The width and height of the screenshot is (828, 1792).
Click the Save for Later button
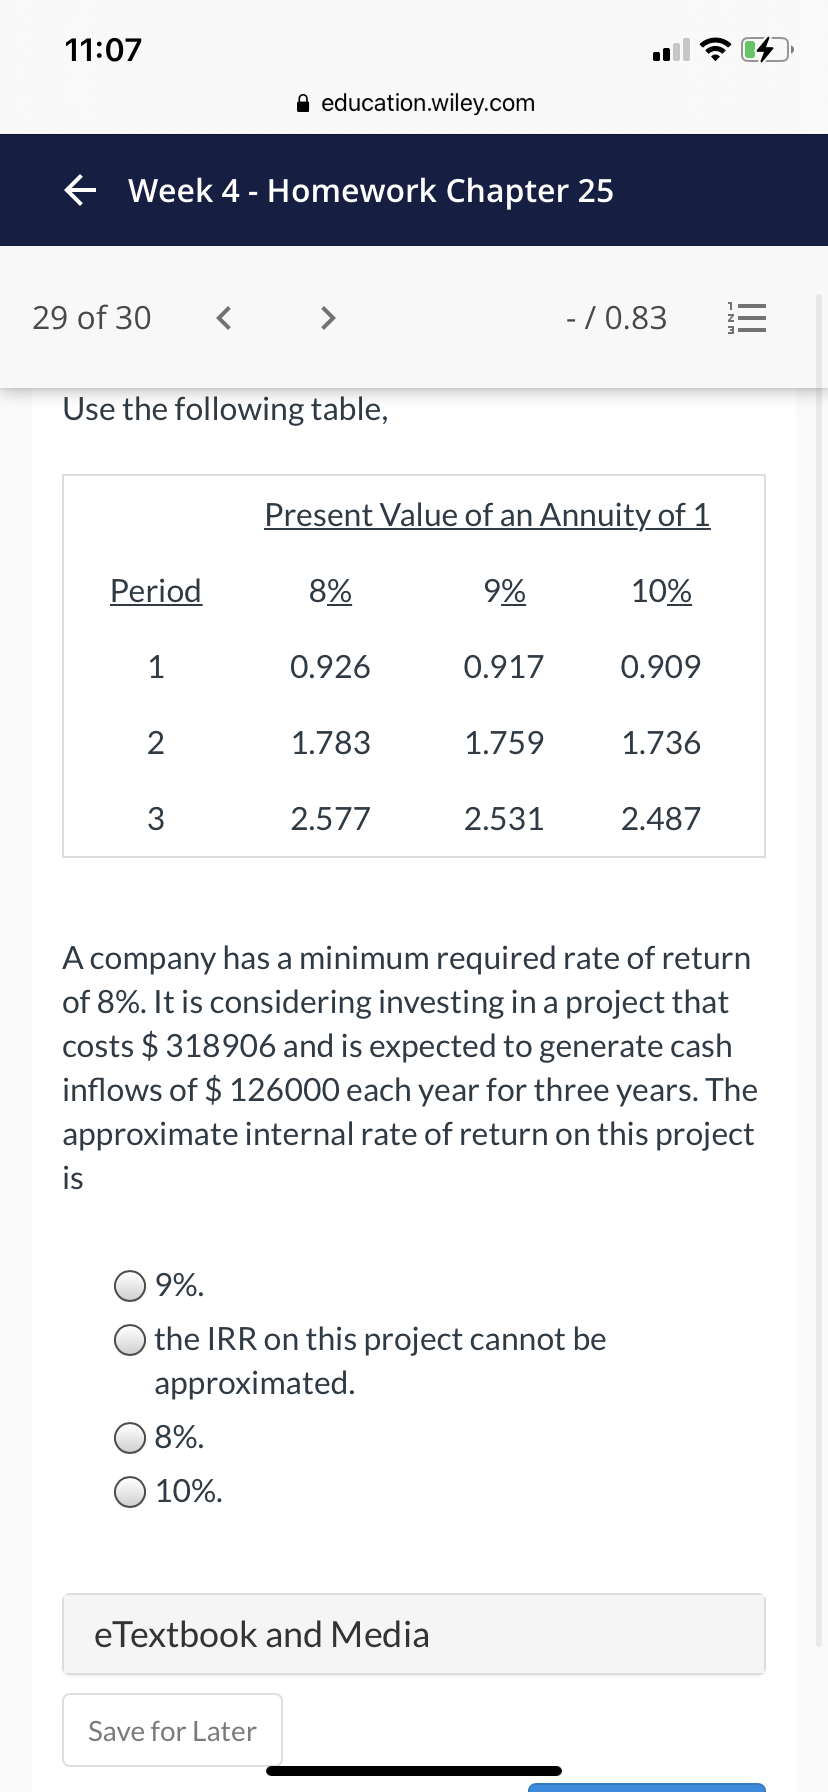tap(172, 1730)
